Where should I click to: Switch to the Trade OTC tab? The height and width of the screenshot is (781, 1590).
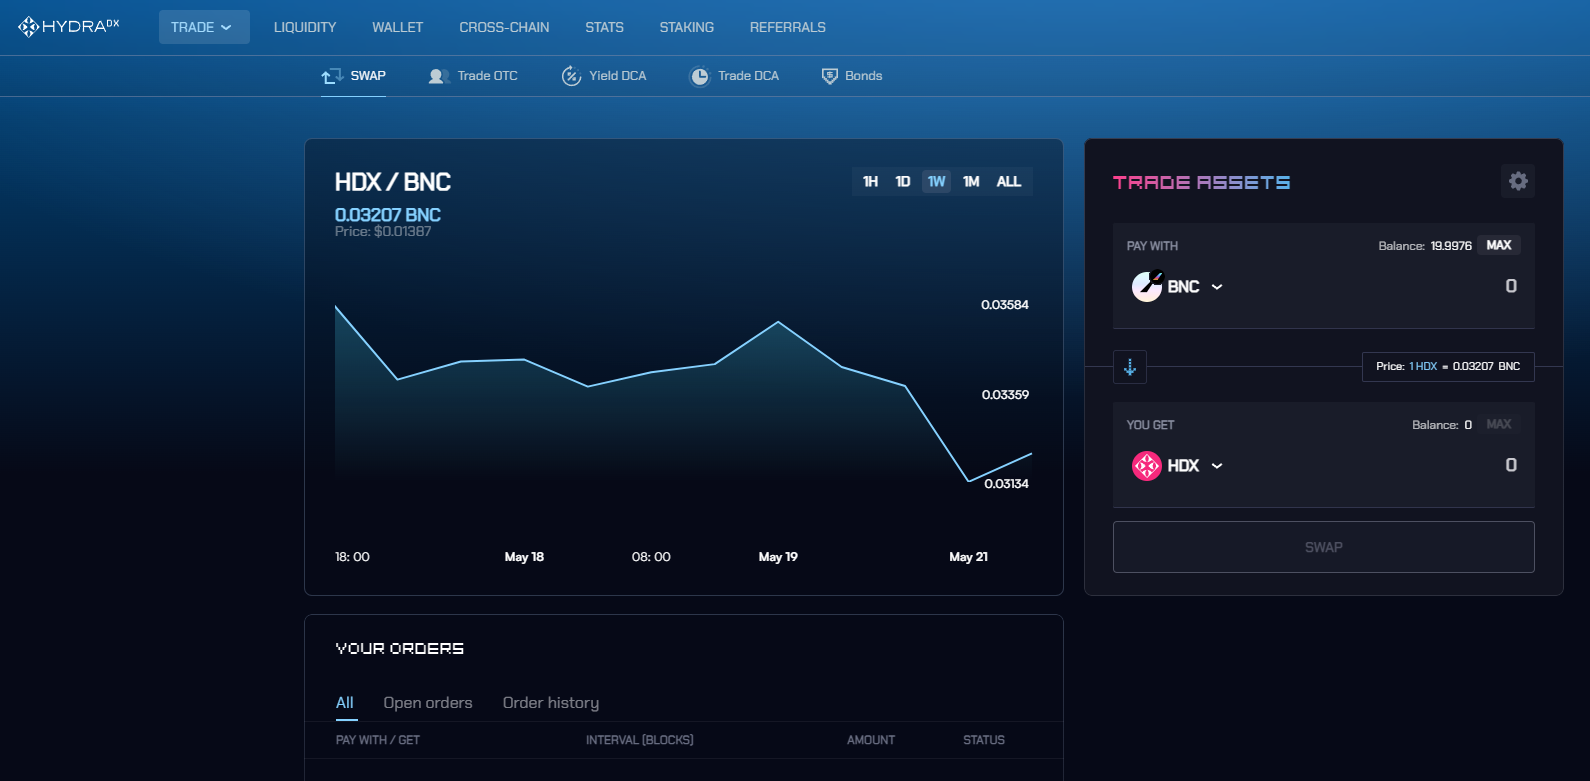coord(473,76)
